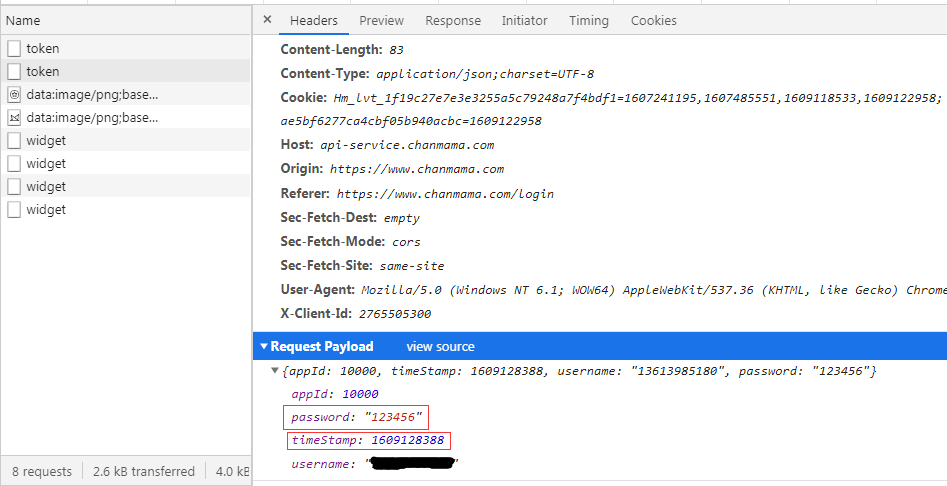This screenshot has width=947, height=486.
Task: Collapse the payload JSON object
Action: click(x=275, y=371)
